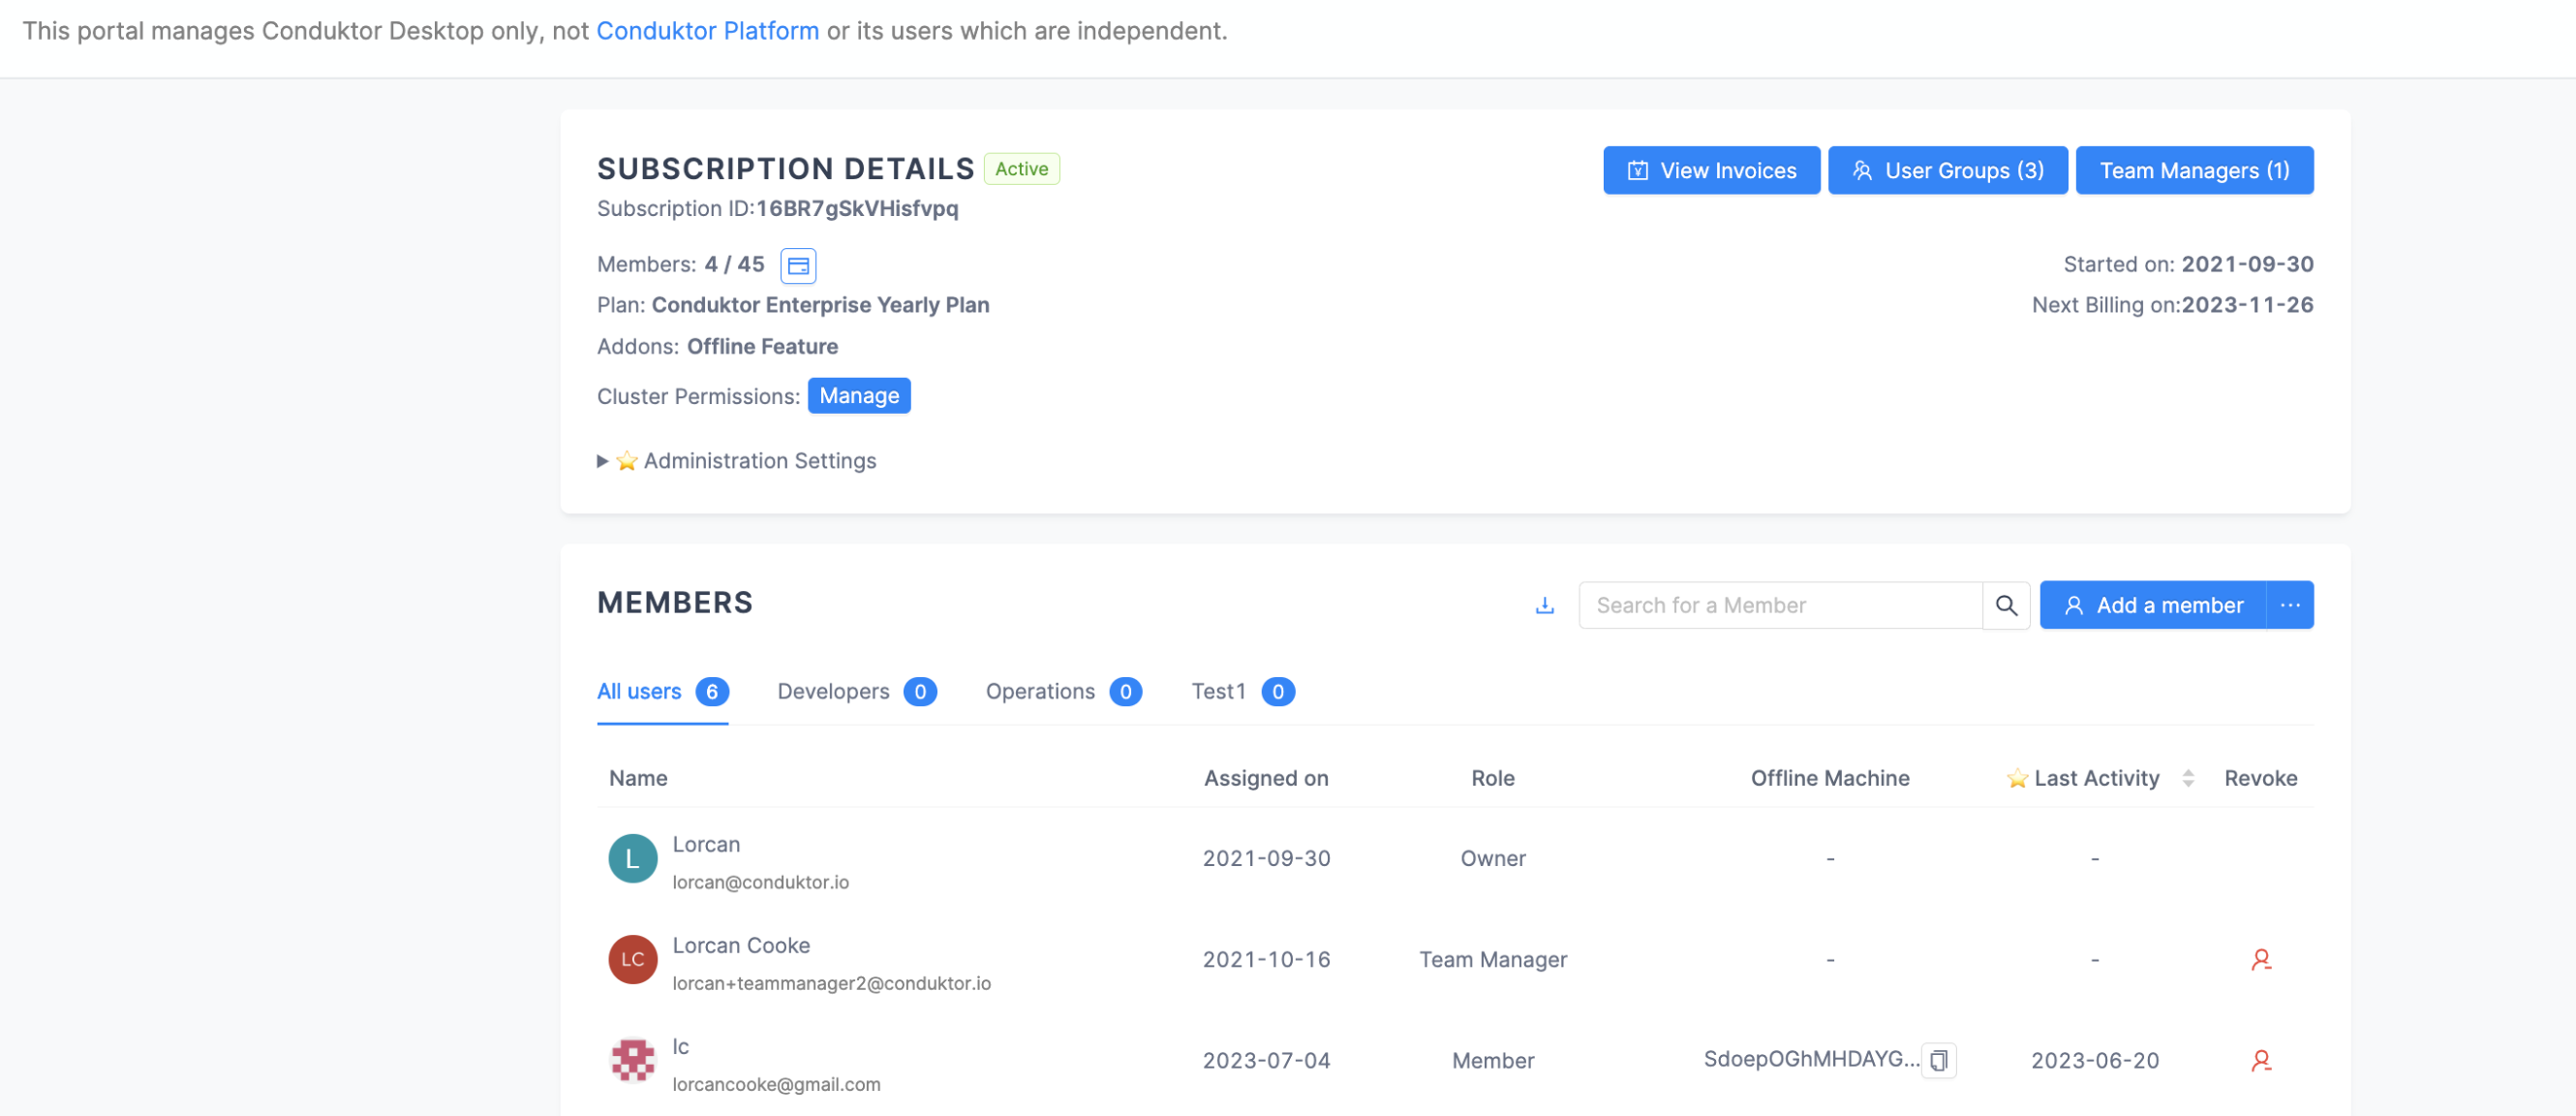Click the Team Manager role cell
This screenshot has width=2576, height=1116.
1492,960
